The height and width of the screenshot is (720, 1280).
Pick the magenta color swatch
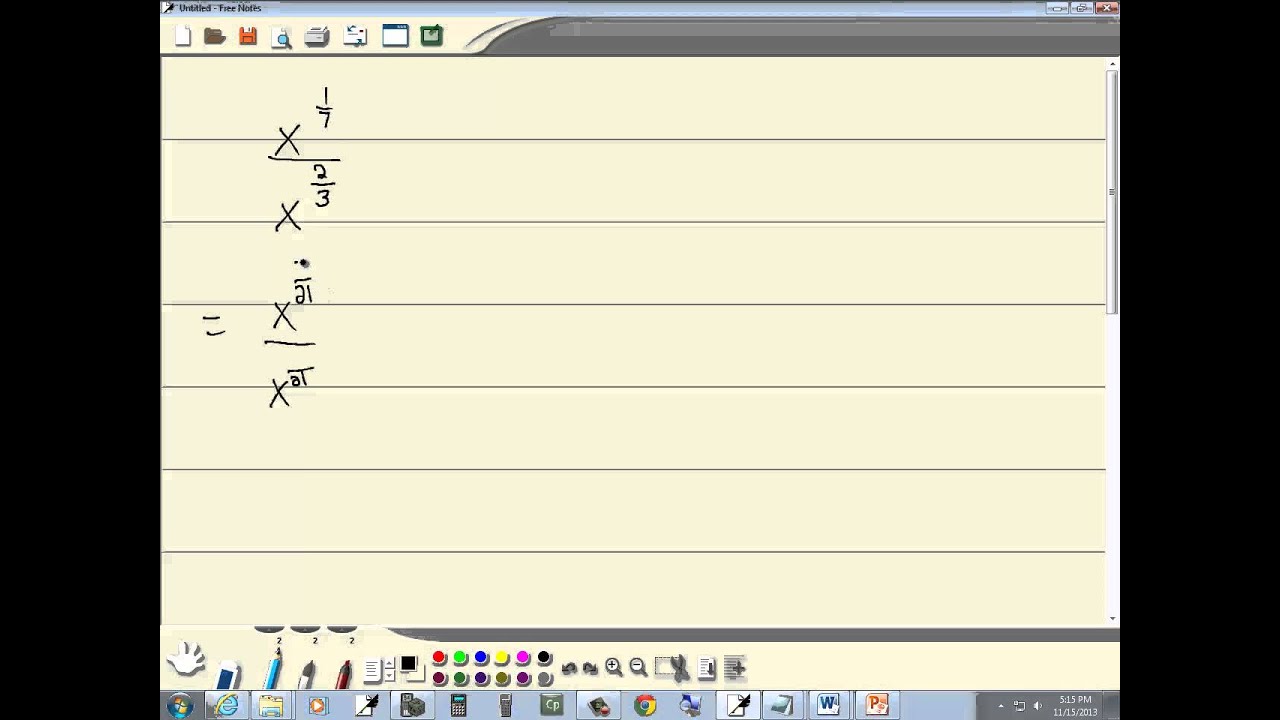coord(523,657)
